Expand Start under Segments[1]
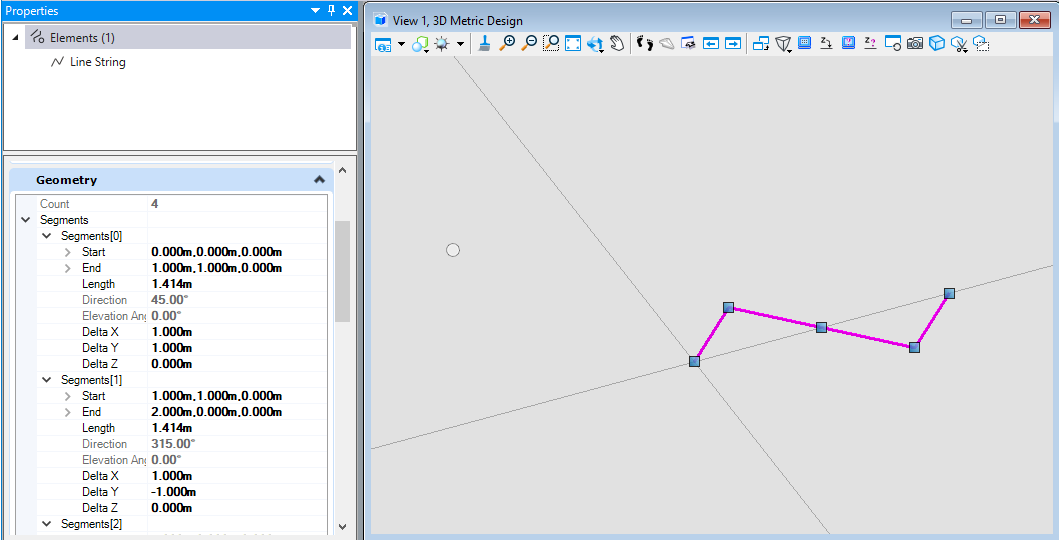Image resolution: width=1059 pixels, height=540 pixels. [68, 396]
